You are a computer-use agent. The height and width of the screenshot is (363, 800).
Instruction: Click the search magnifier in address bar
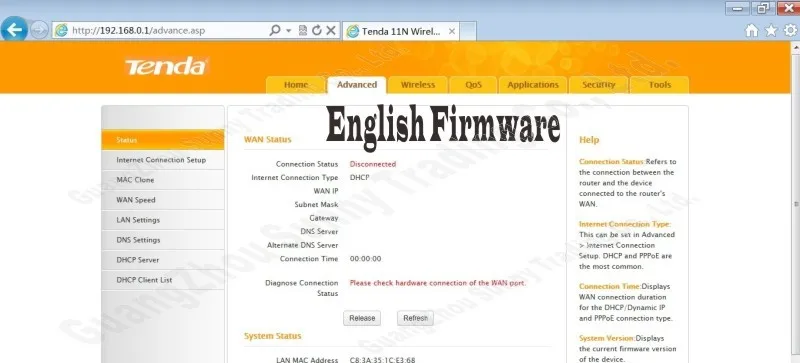click(274, 30)
